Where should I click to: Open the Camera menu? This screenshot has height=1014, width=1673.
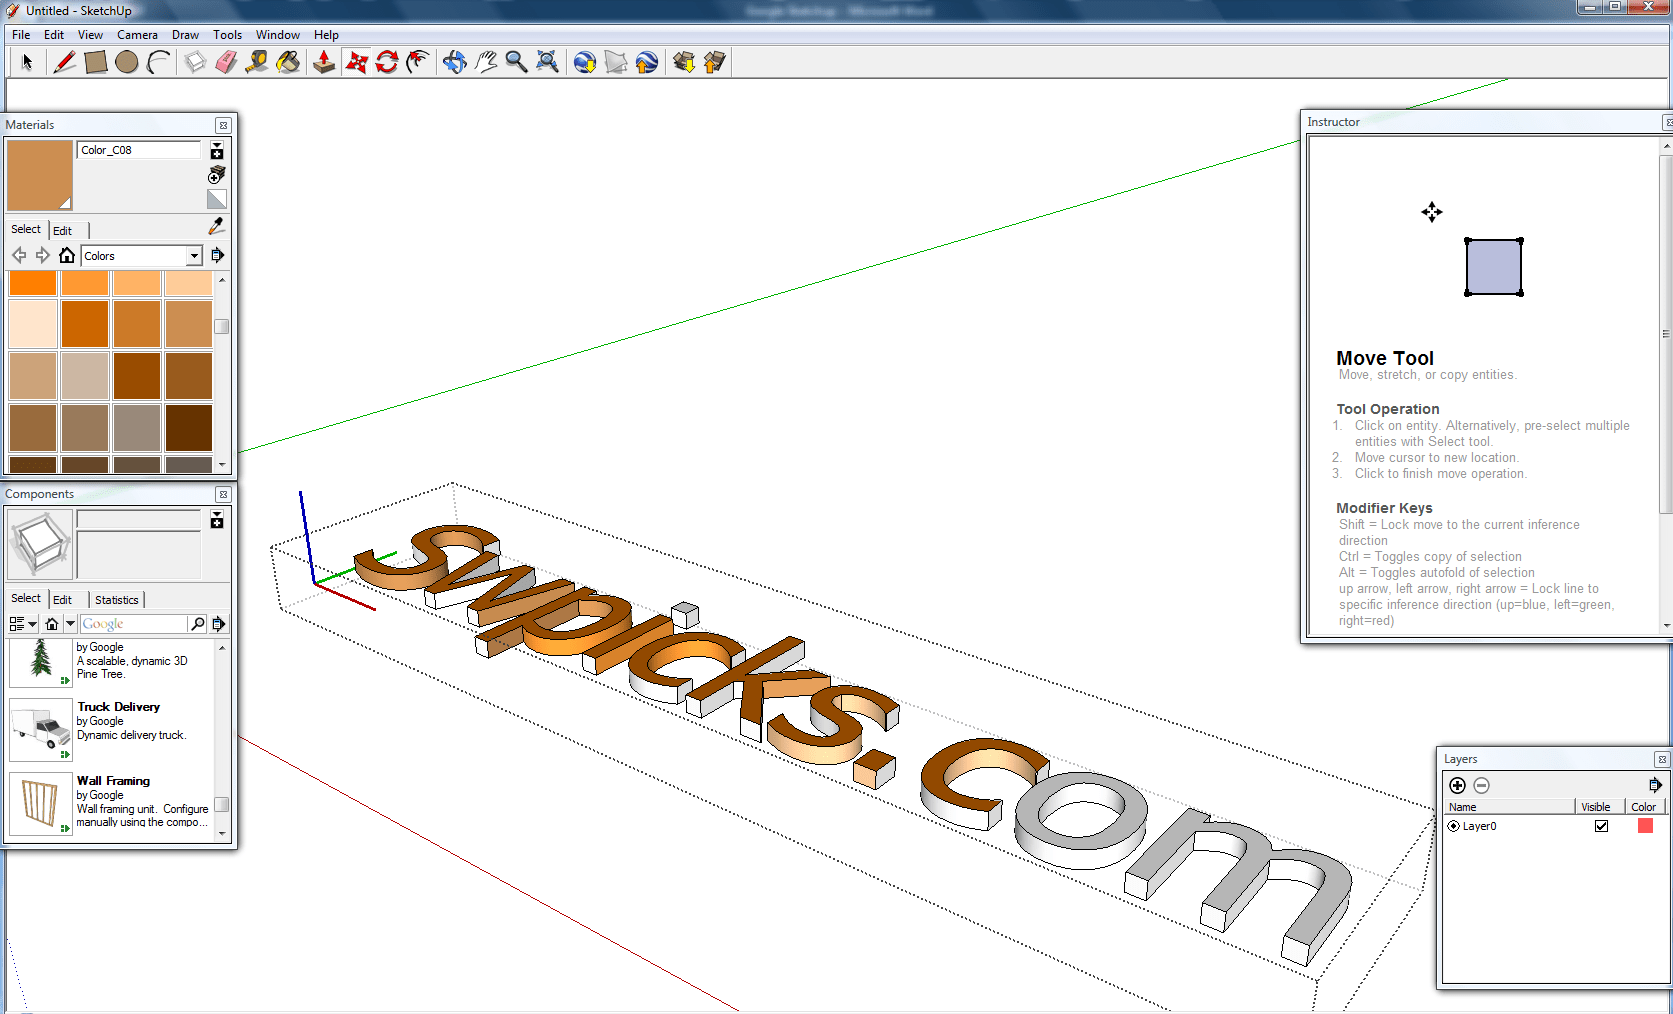137,35
